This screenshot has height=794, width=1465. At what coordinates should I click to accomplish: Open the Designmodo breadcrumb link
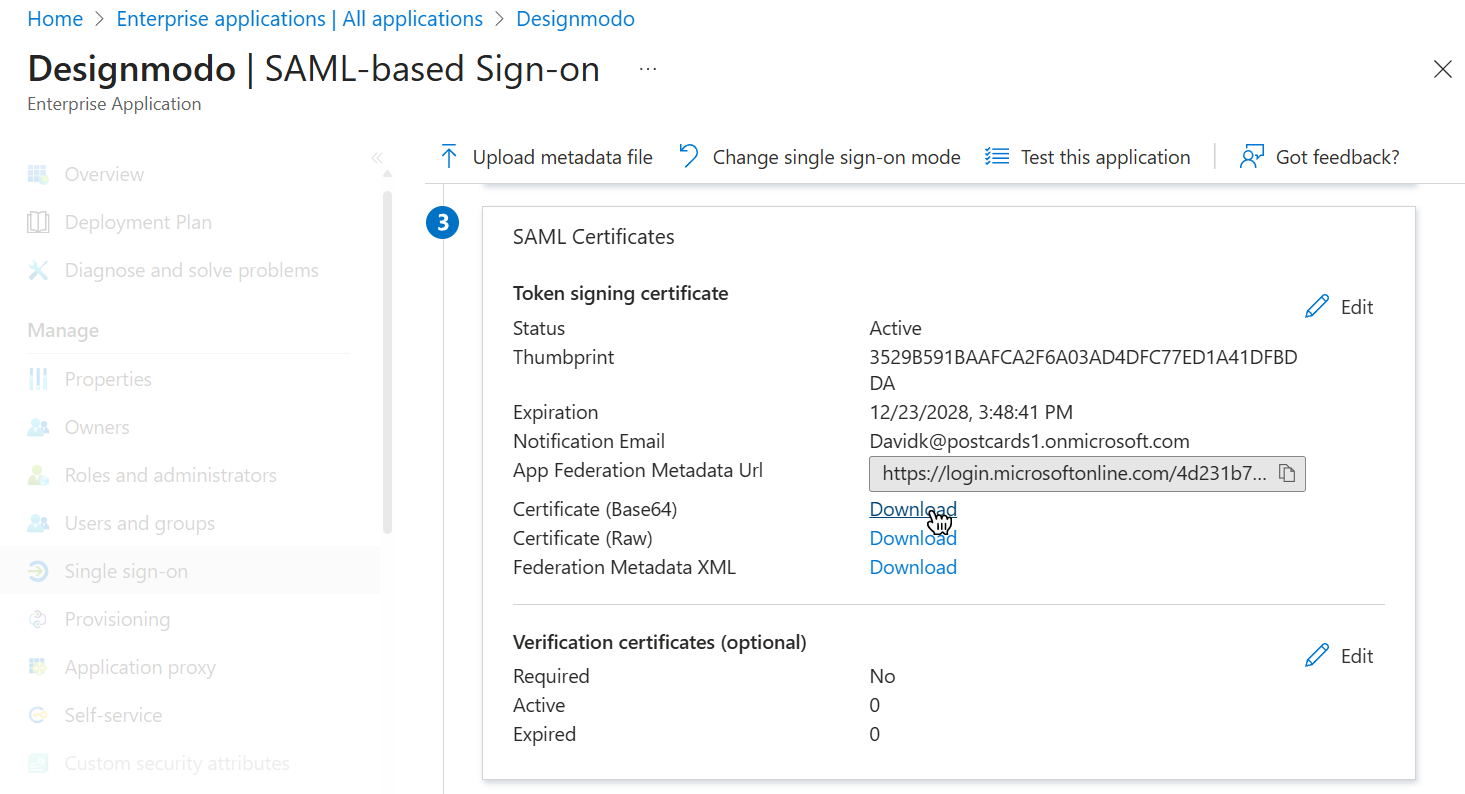[x=575, y=19]
